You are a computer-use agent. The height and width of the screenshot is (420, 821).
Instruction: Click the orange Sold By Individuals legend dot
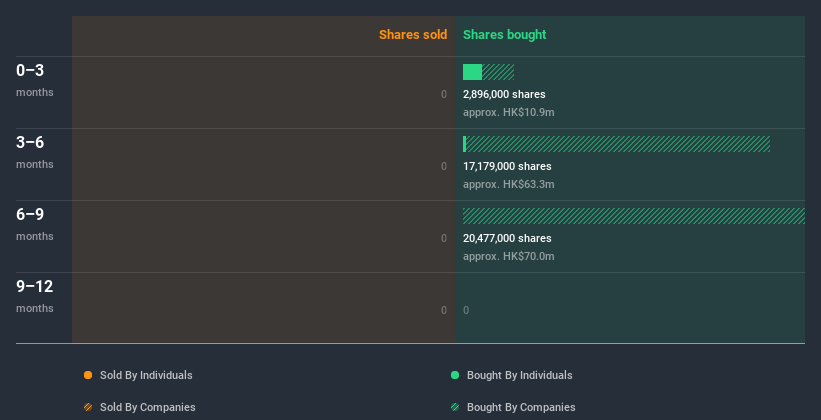(88, 375)
